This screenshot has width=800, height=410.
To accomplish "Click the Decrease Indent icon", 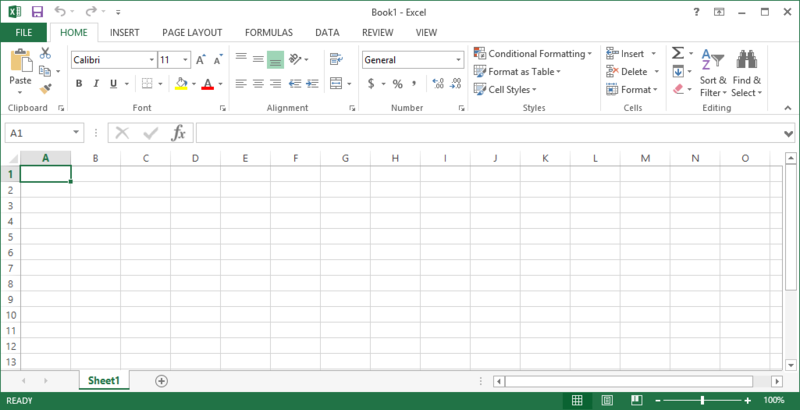I will click(295, 84).
